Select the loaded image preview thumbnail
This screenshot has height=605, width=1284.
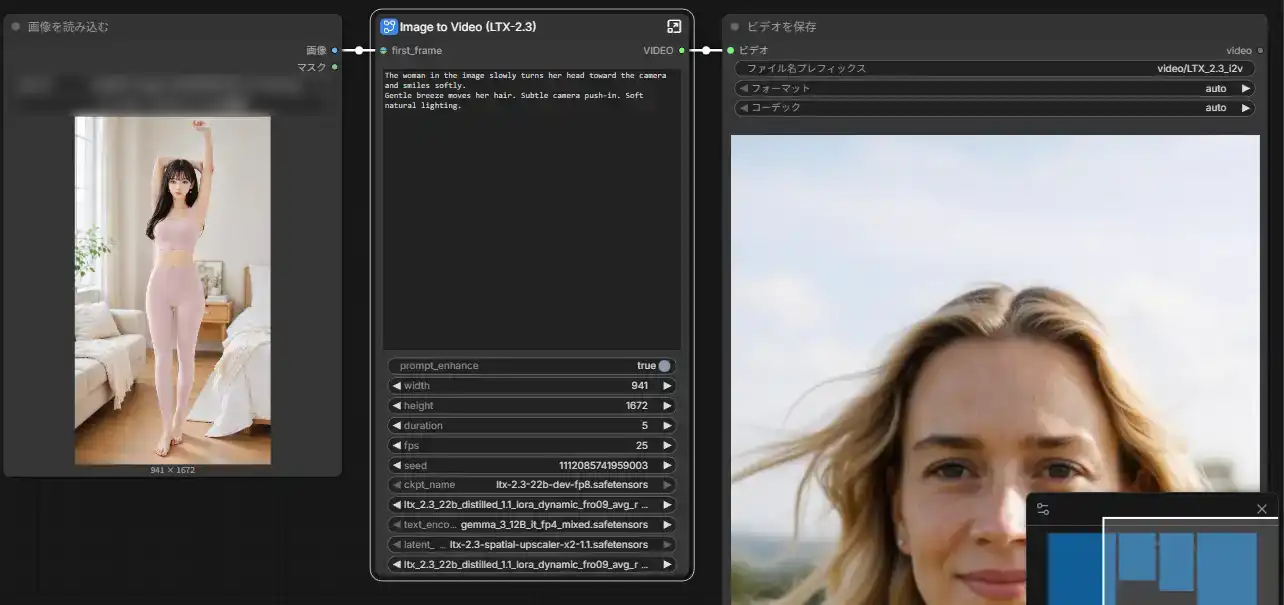173,291
